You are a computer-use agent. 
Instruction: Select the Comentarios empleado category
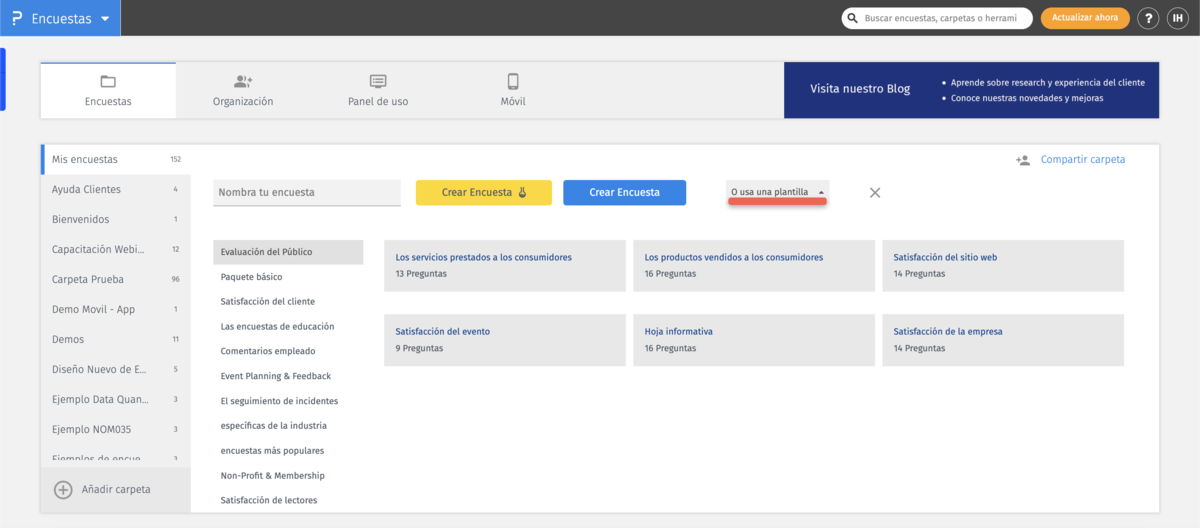click(288, 351)
